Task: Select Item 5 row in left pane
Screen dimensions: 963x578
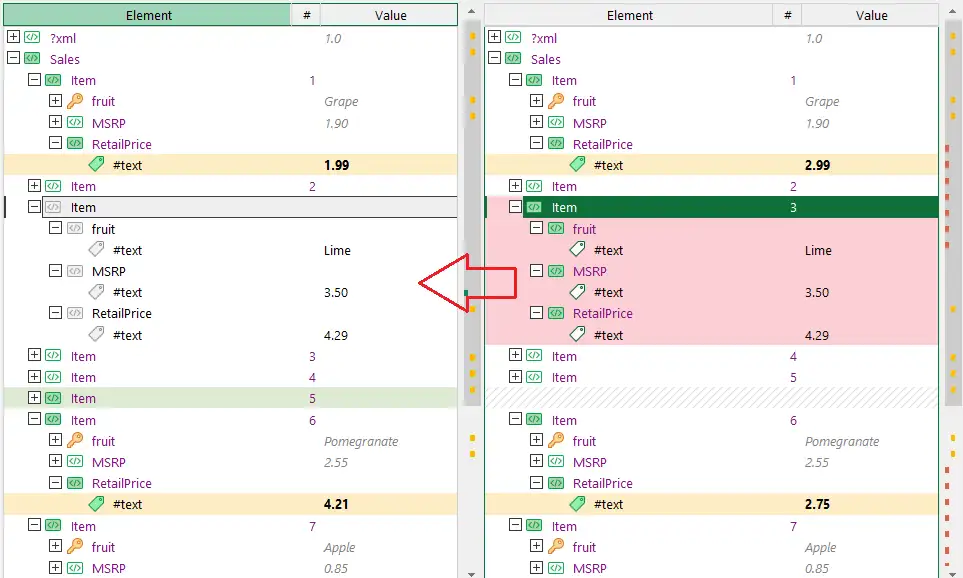Action: point(230,398)
